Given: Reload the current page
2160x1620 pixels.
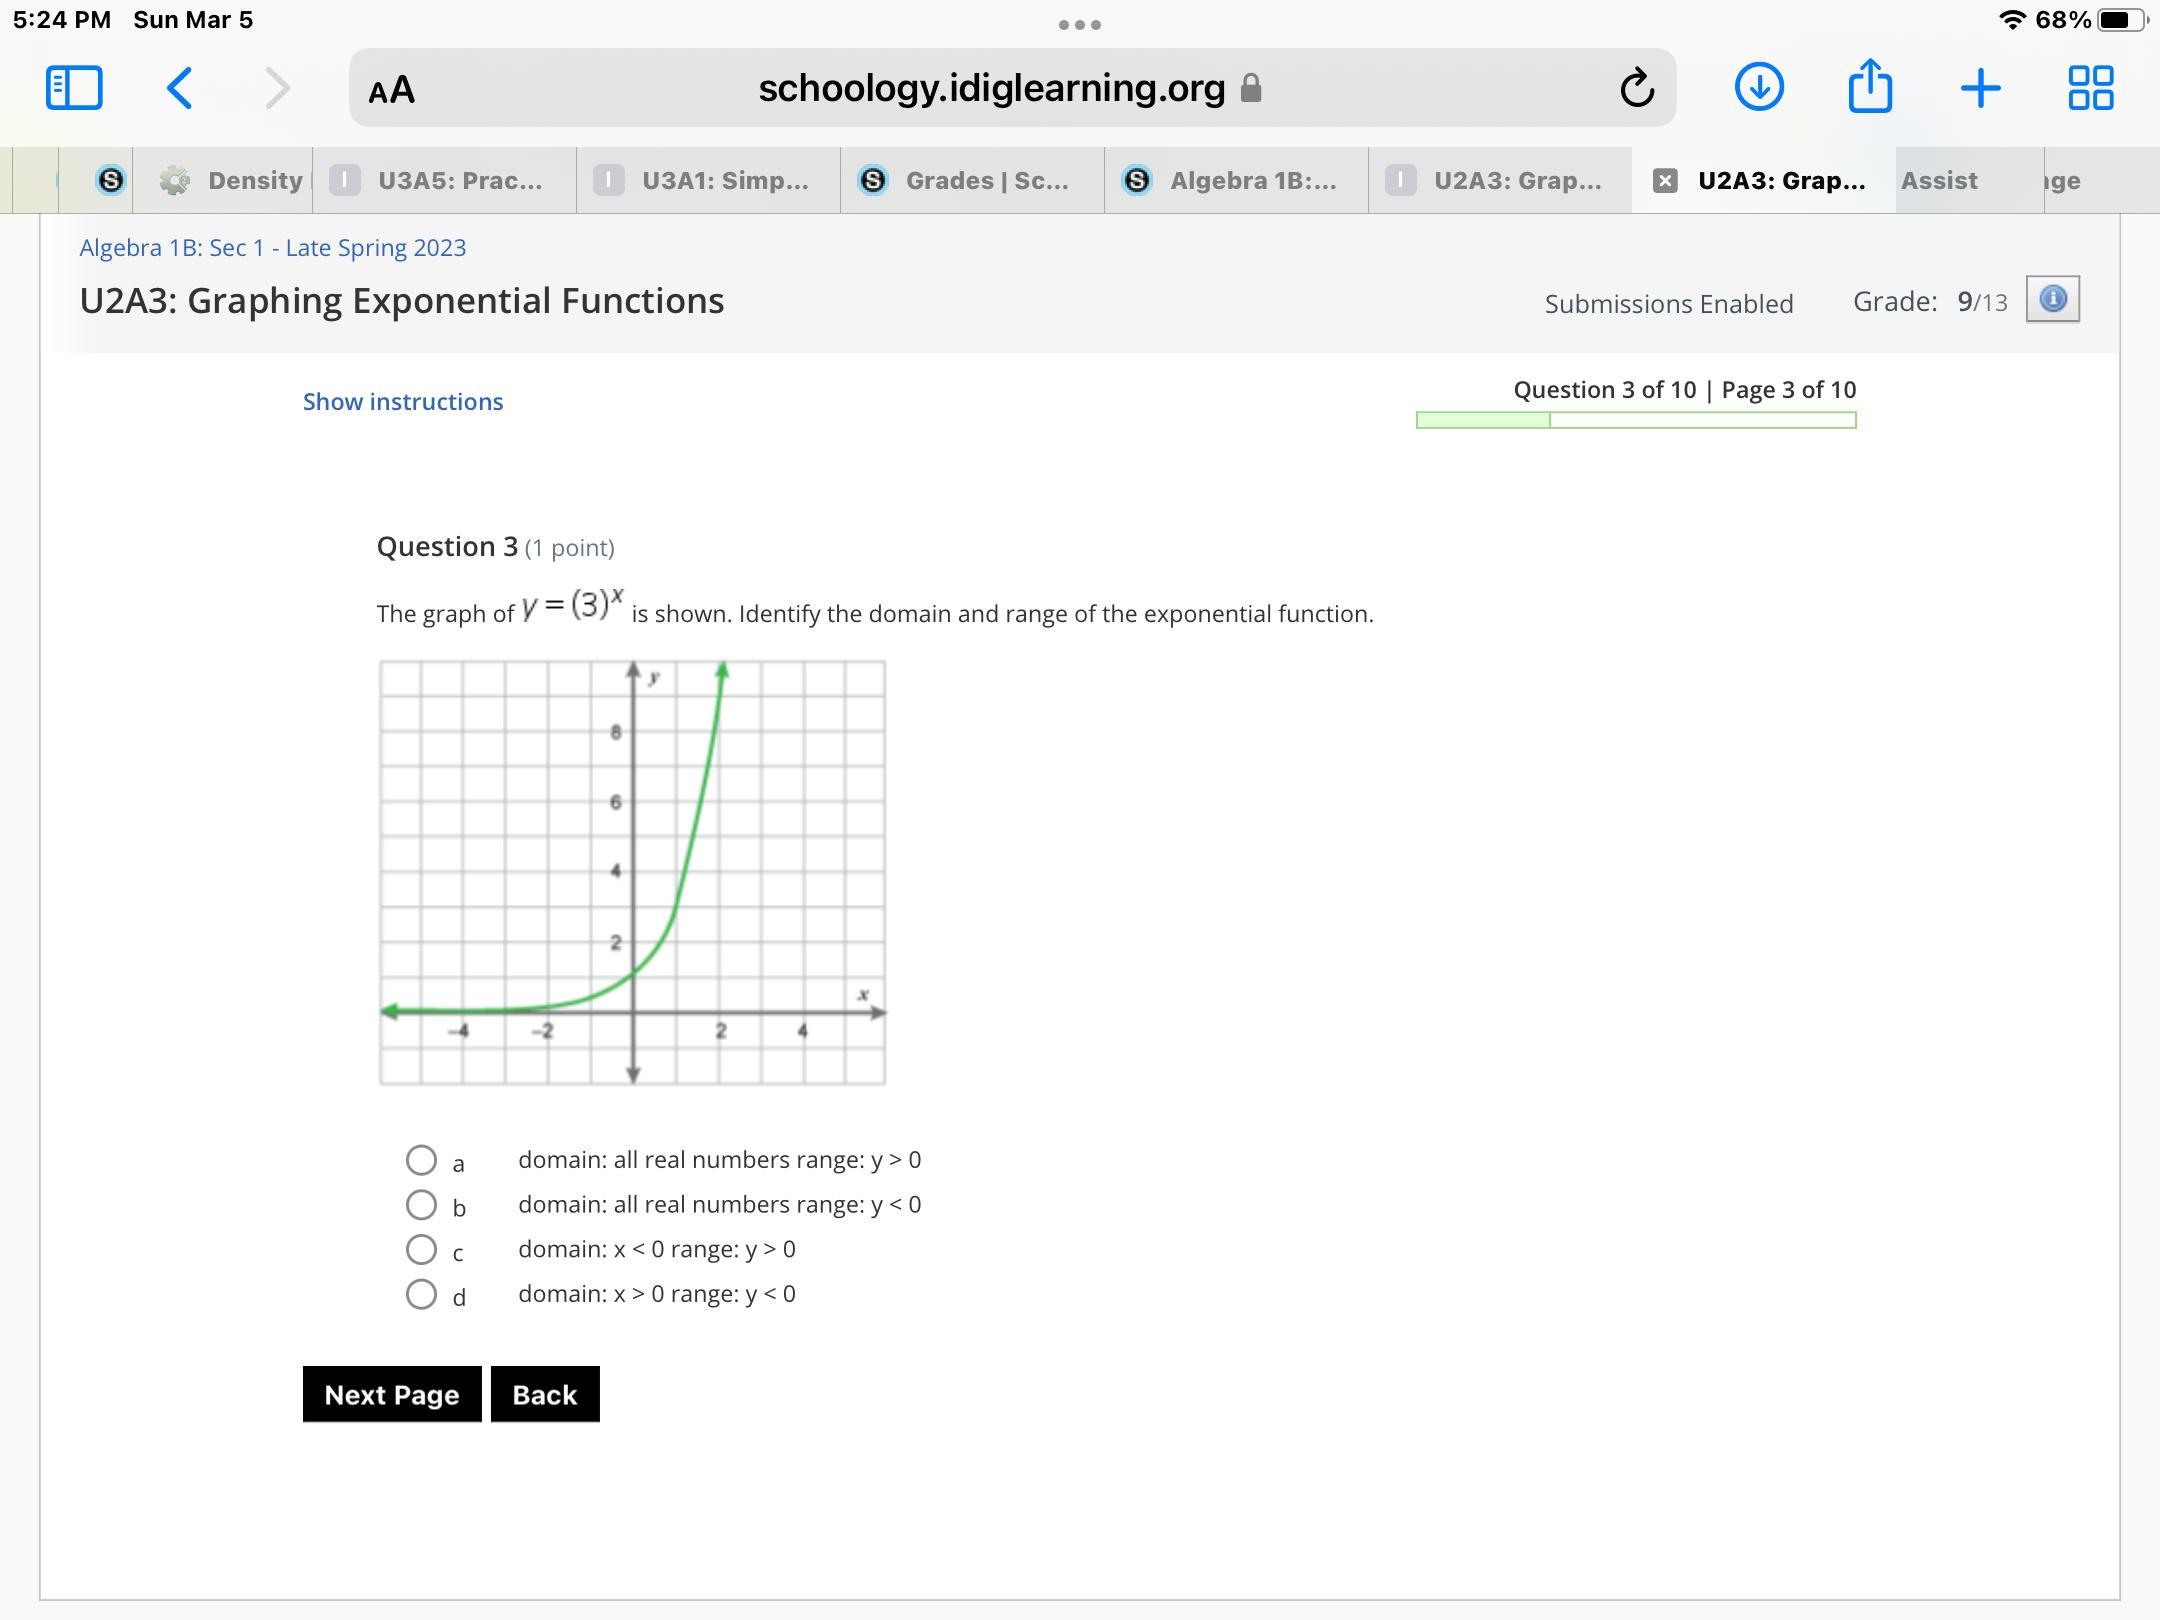Looking at the screenshot, I should 1636,88.
